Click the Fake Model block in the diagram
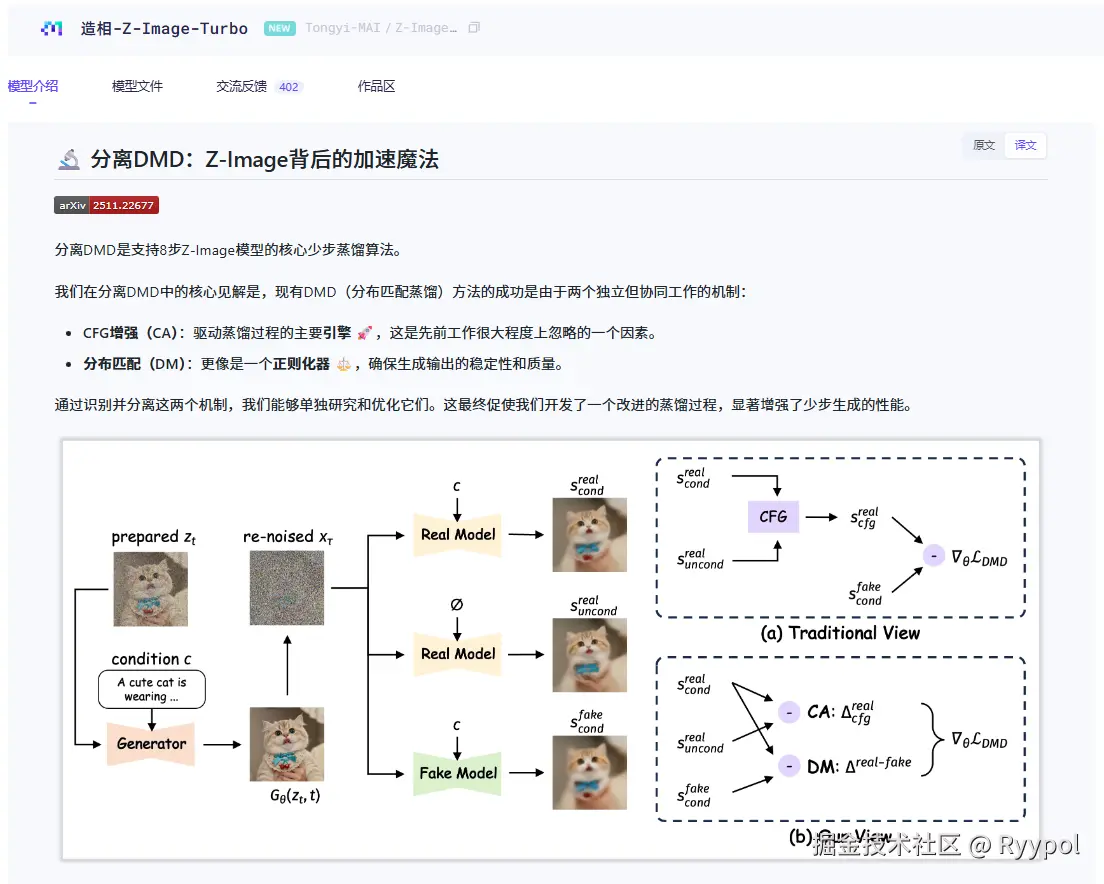The image size is (1104, 884). pos(457,773)
